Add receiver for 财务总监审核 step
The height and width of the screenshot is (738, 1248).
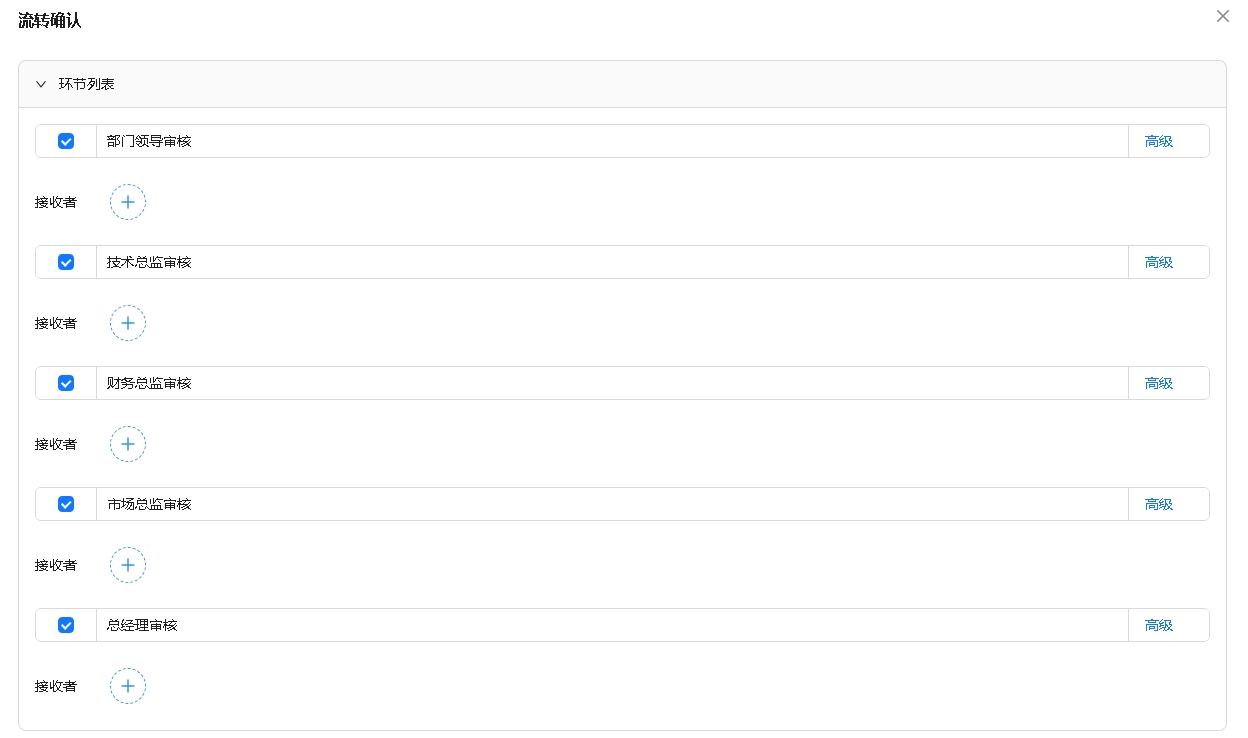click(128, 444)
